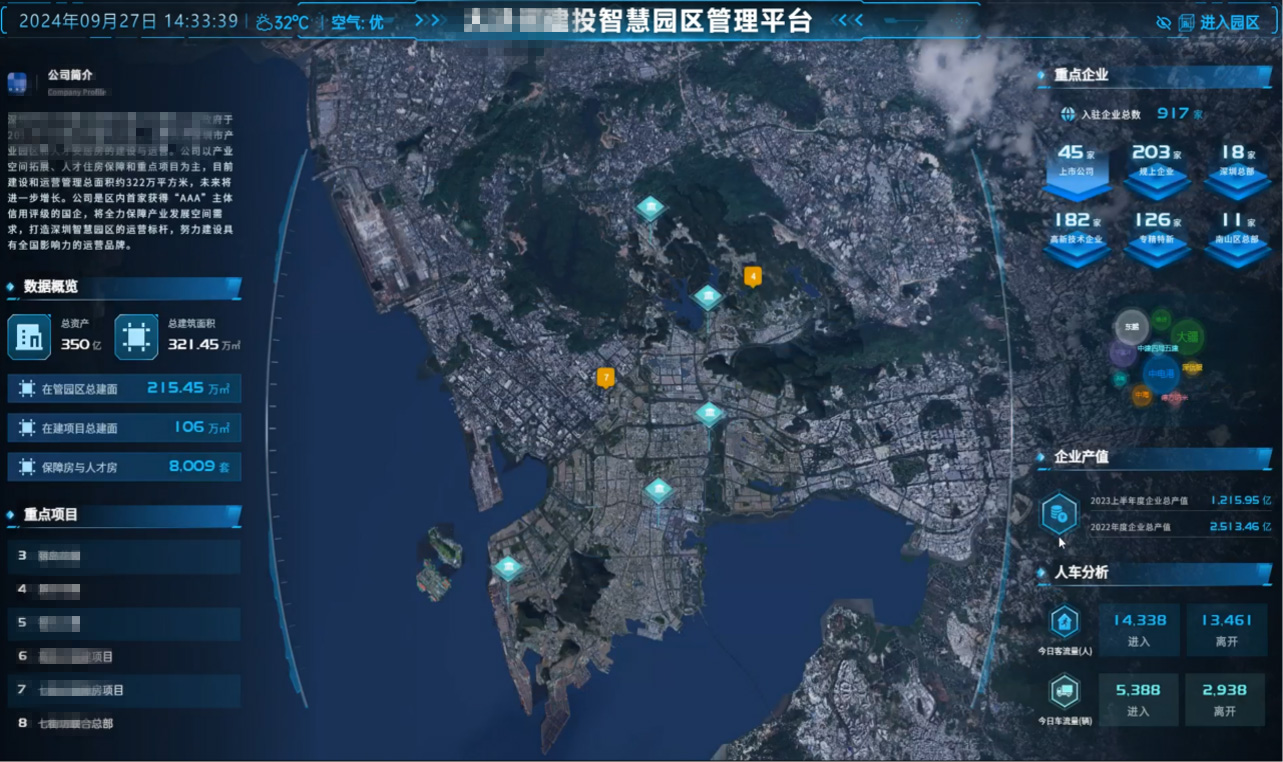Toggle the hide-panels eye icon
Image resolution: width=1283 pixels, height=762 pixels.
tap(1163, 22)
